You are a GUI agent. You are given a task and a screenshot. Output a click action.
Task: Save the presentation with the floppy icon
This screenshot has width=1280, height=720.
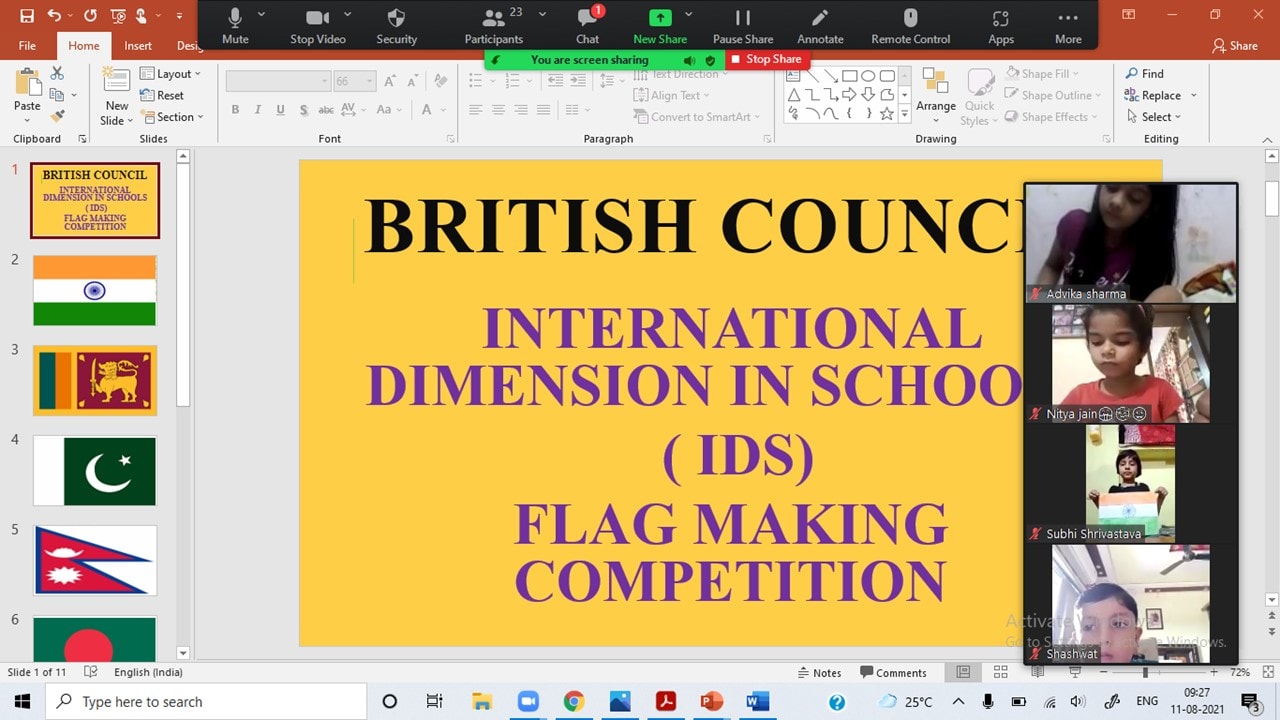pos(27,16)
